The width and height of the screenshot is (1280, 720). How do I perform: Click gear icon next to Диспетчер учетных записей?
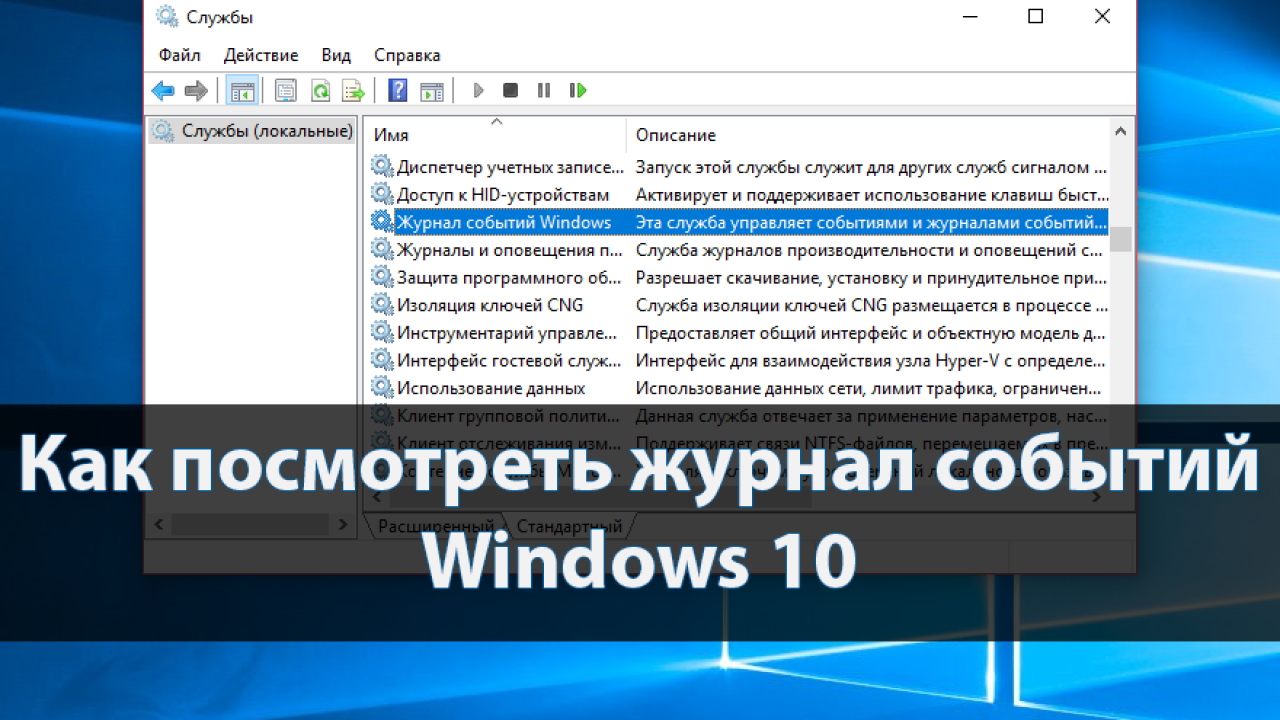[381, 166]
